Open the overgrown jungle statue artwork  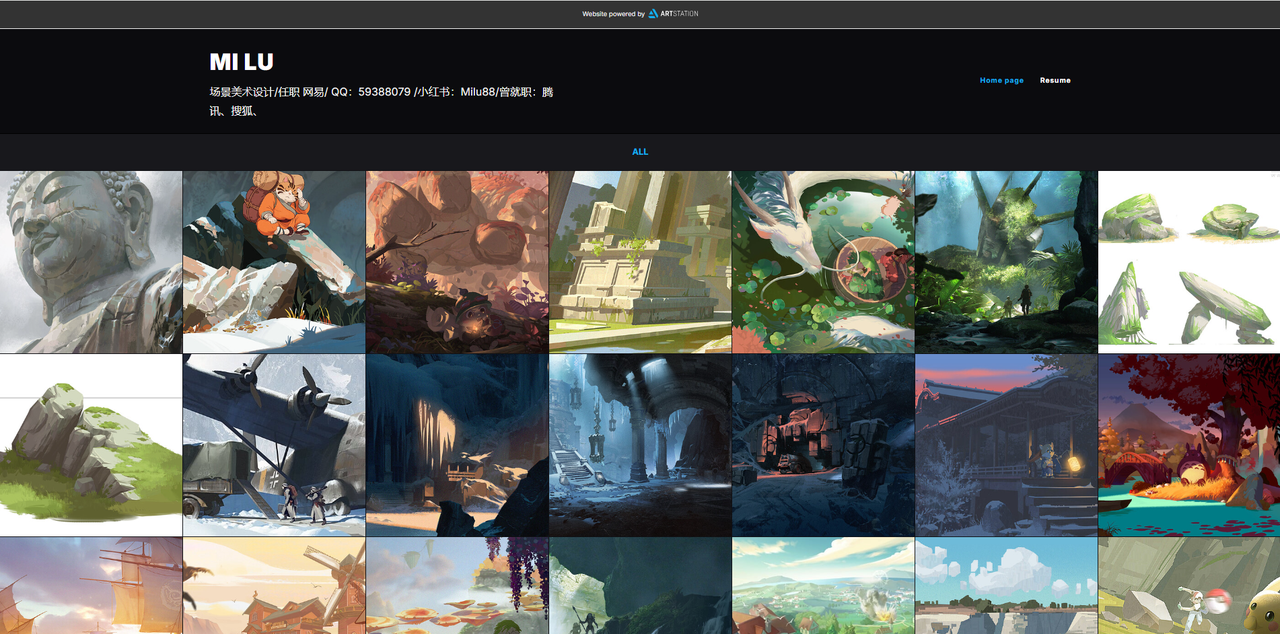tap(1006, 262)
